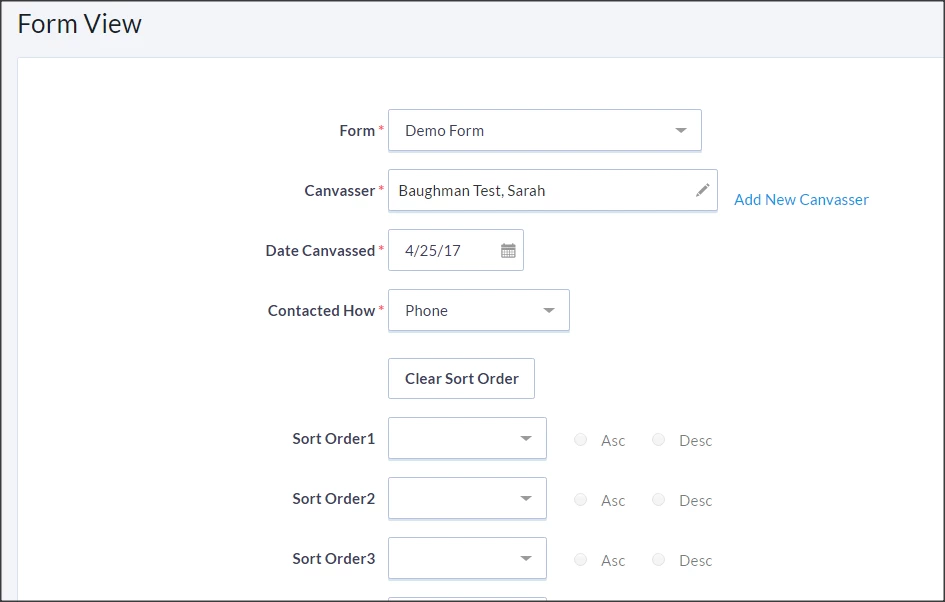
Task: Click the Clear Sort Order button
Action: coord(462,378)
